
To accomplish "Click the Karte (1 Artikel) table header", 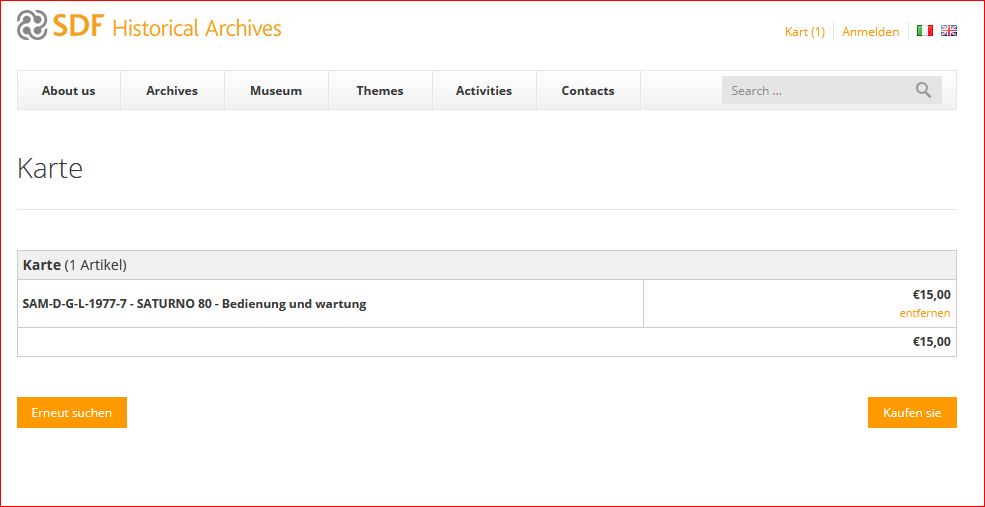I will coord(75,265).
